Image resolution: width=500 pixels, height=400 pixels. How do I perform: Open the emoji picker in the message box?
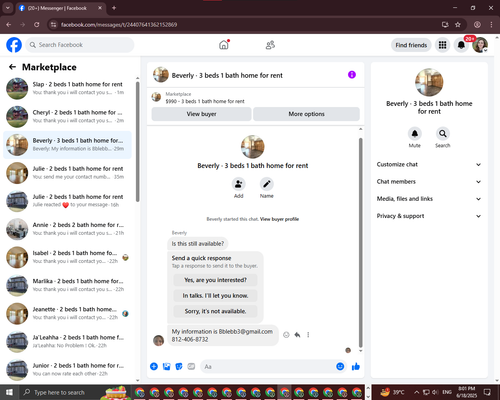[340, 367]
